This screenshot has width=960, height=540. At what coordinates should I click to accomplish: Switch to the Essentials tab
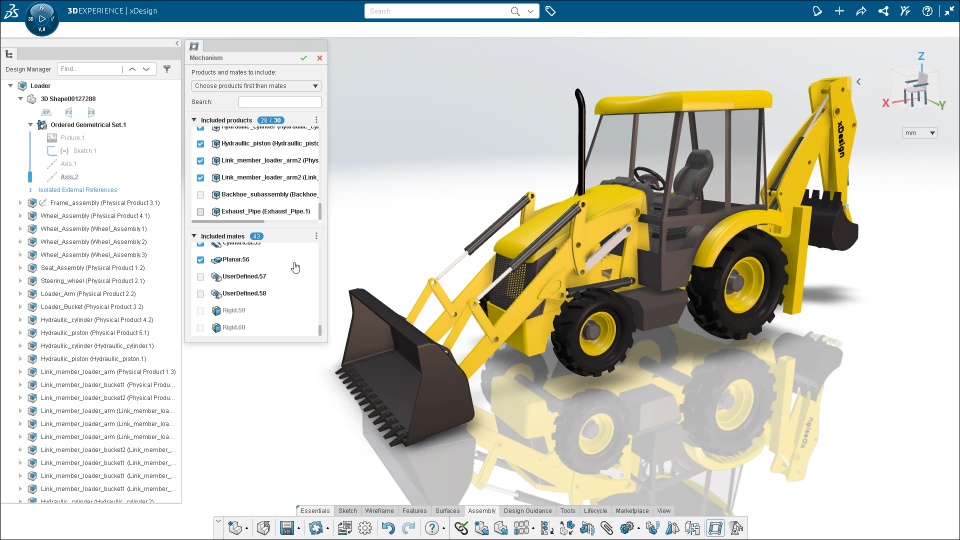[x=315, y=511]
